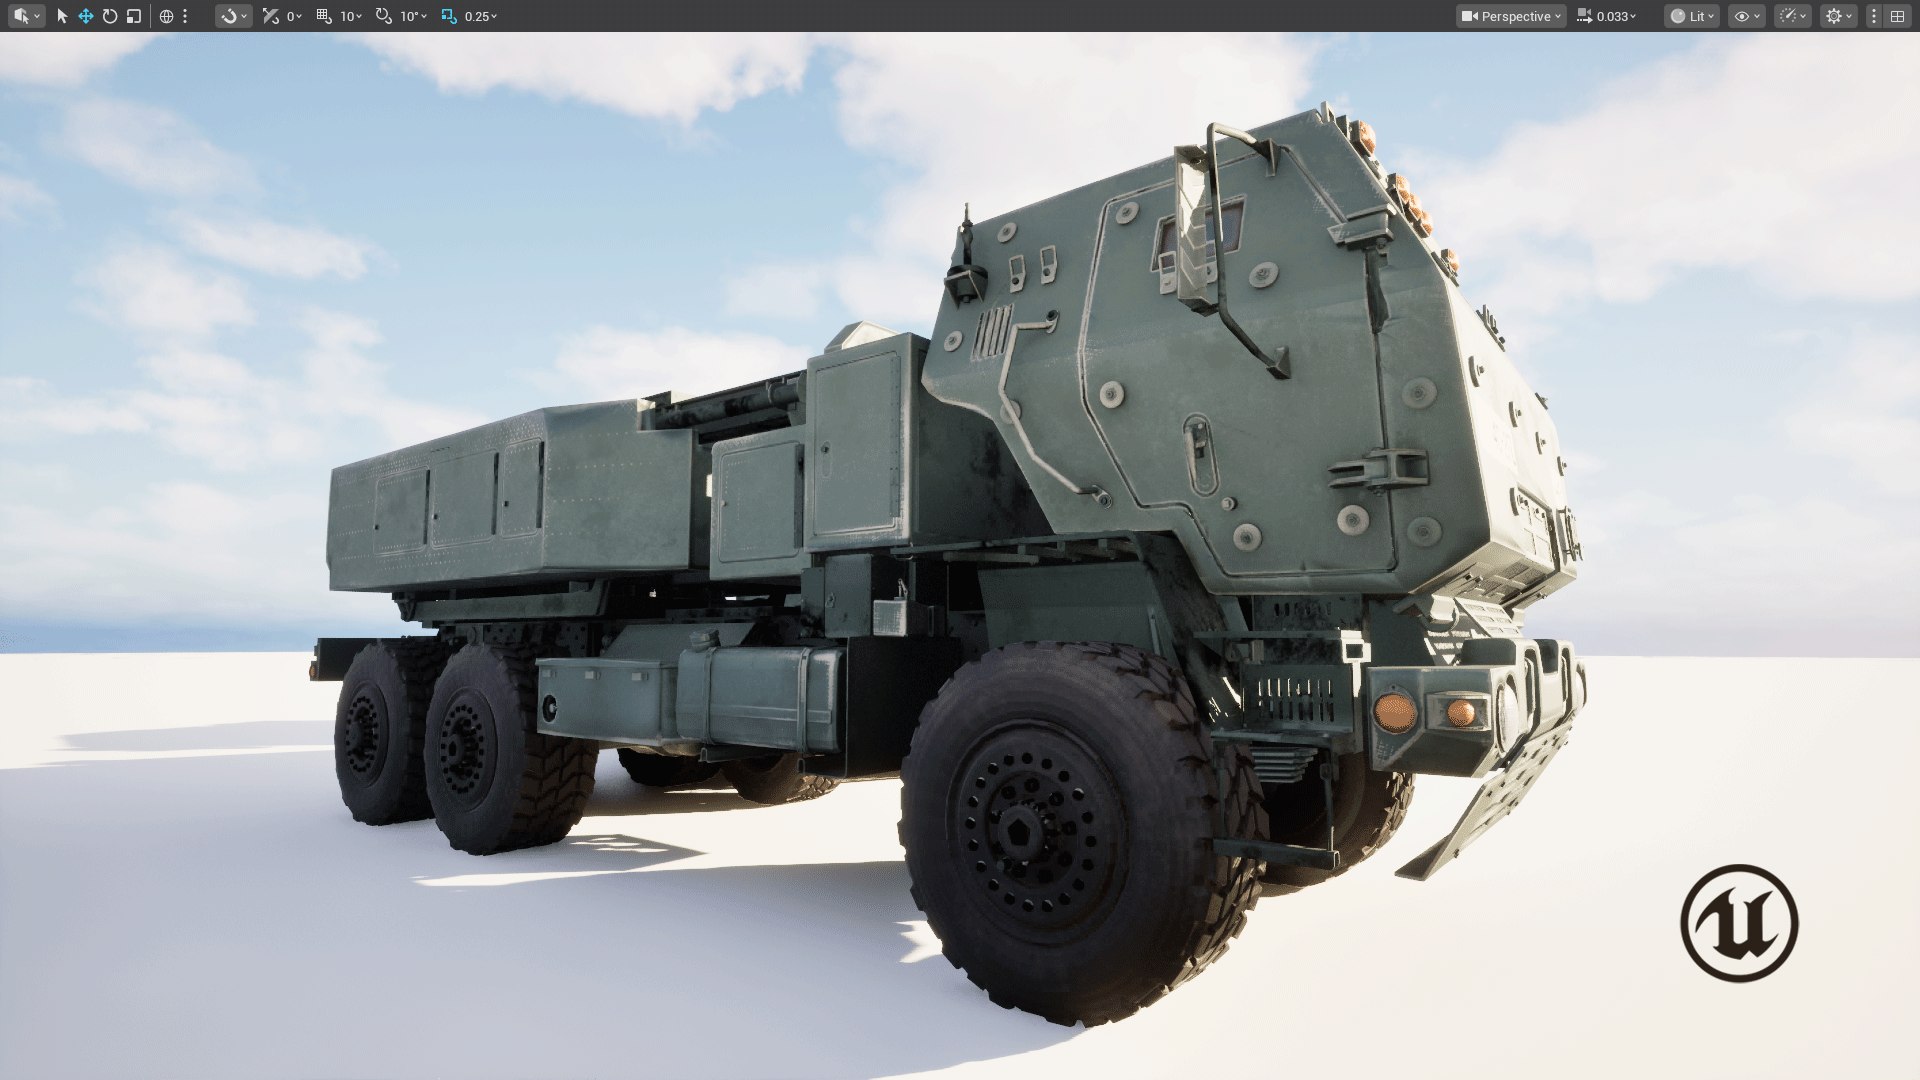This screenshot has height=1080, width=1920.
Task: Toggle grid location snapping icon
Action: (x=323, y=16)
